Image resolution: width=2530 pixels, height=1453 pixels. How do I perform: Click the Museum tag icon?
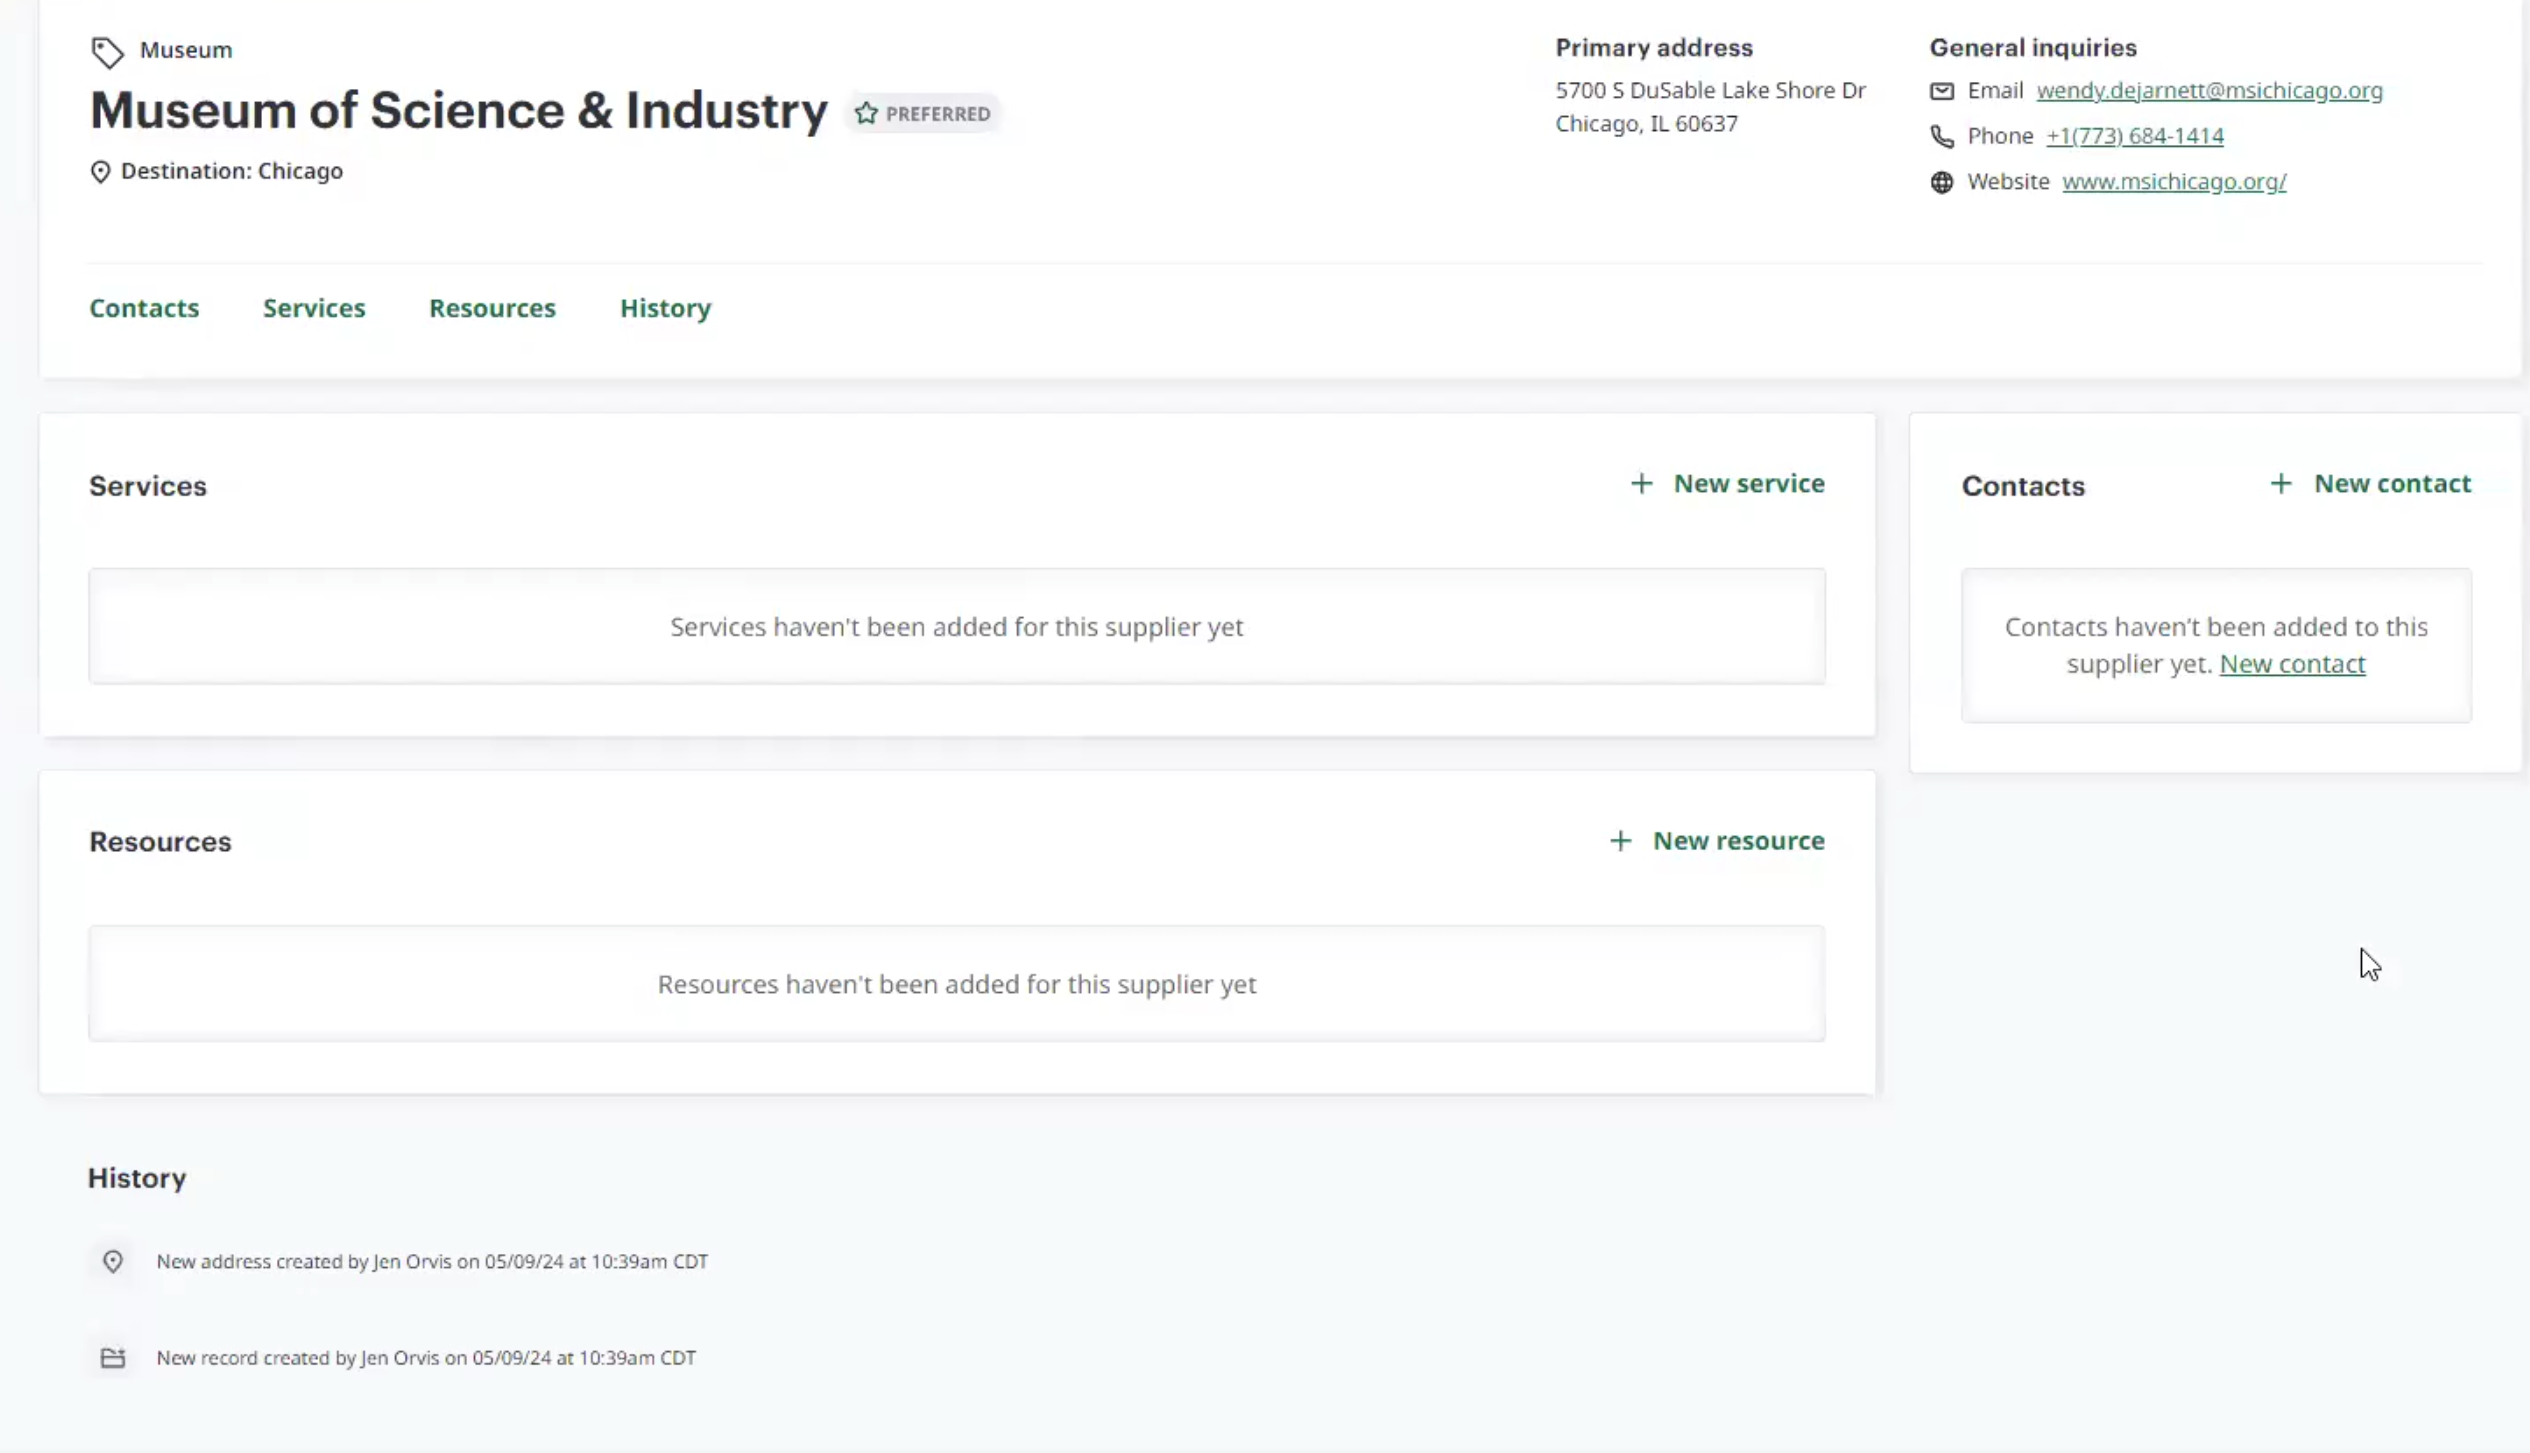point(107,52)
